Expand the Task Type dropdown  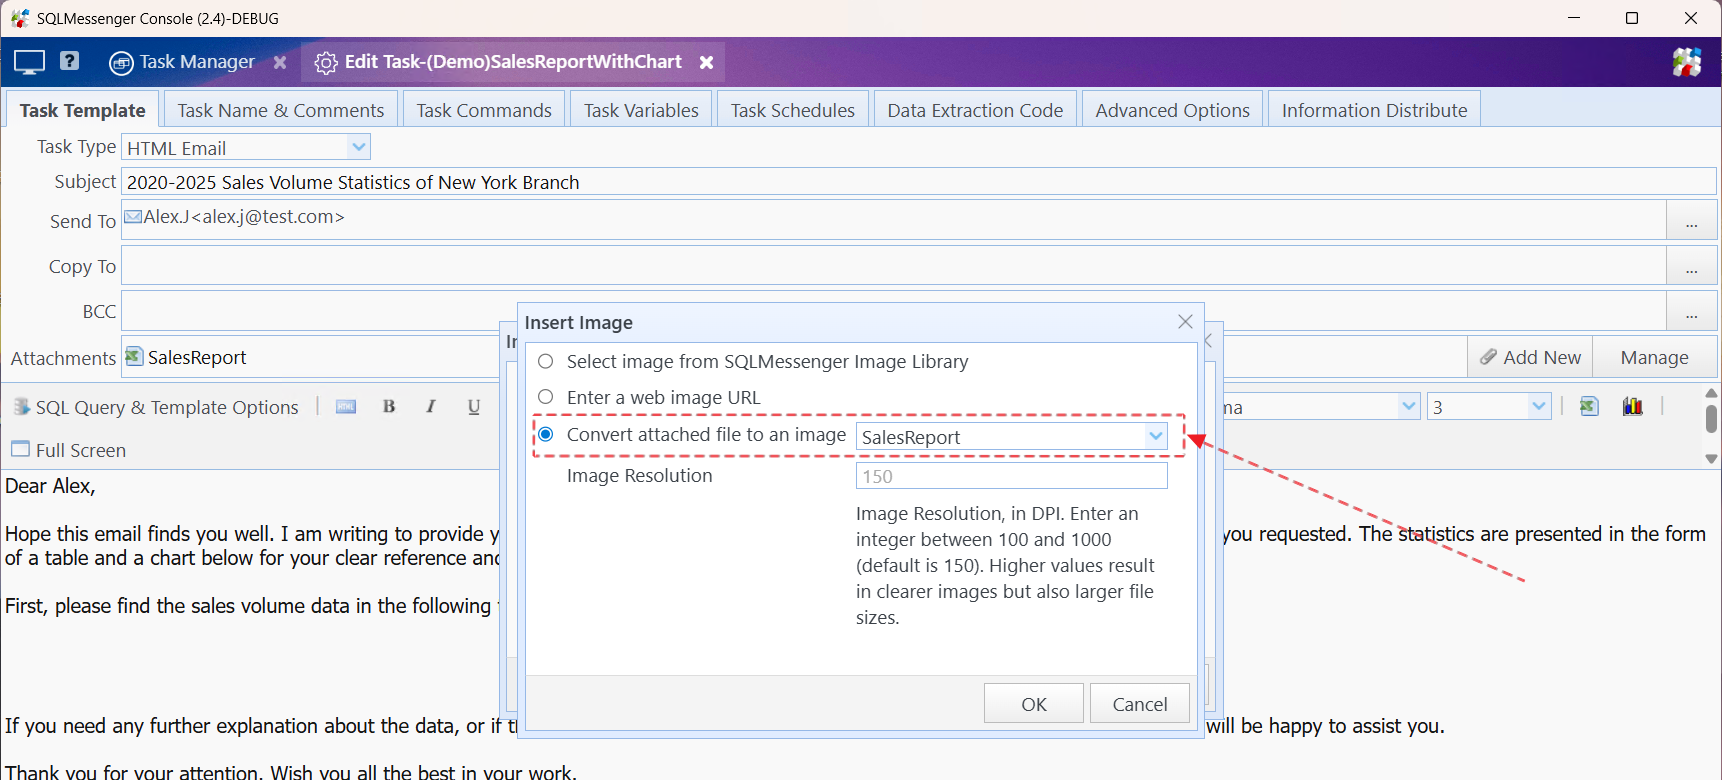click(x=359, y=147)
